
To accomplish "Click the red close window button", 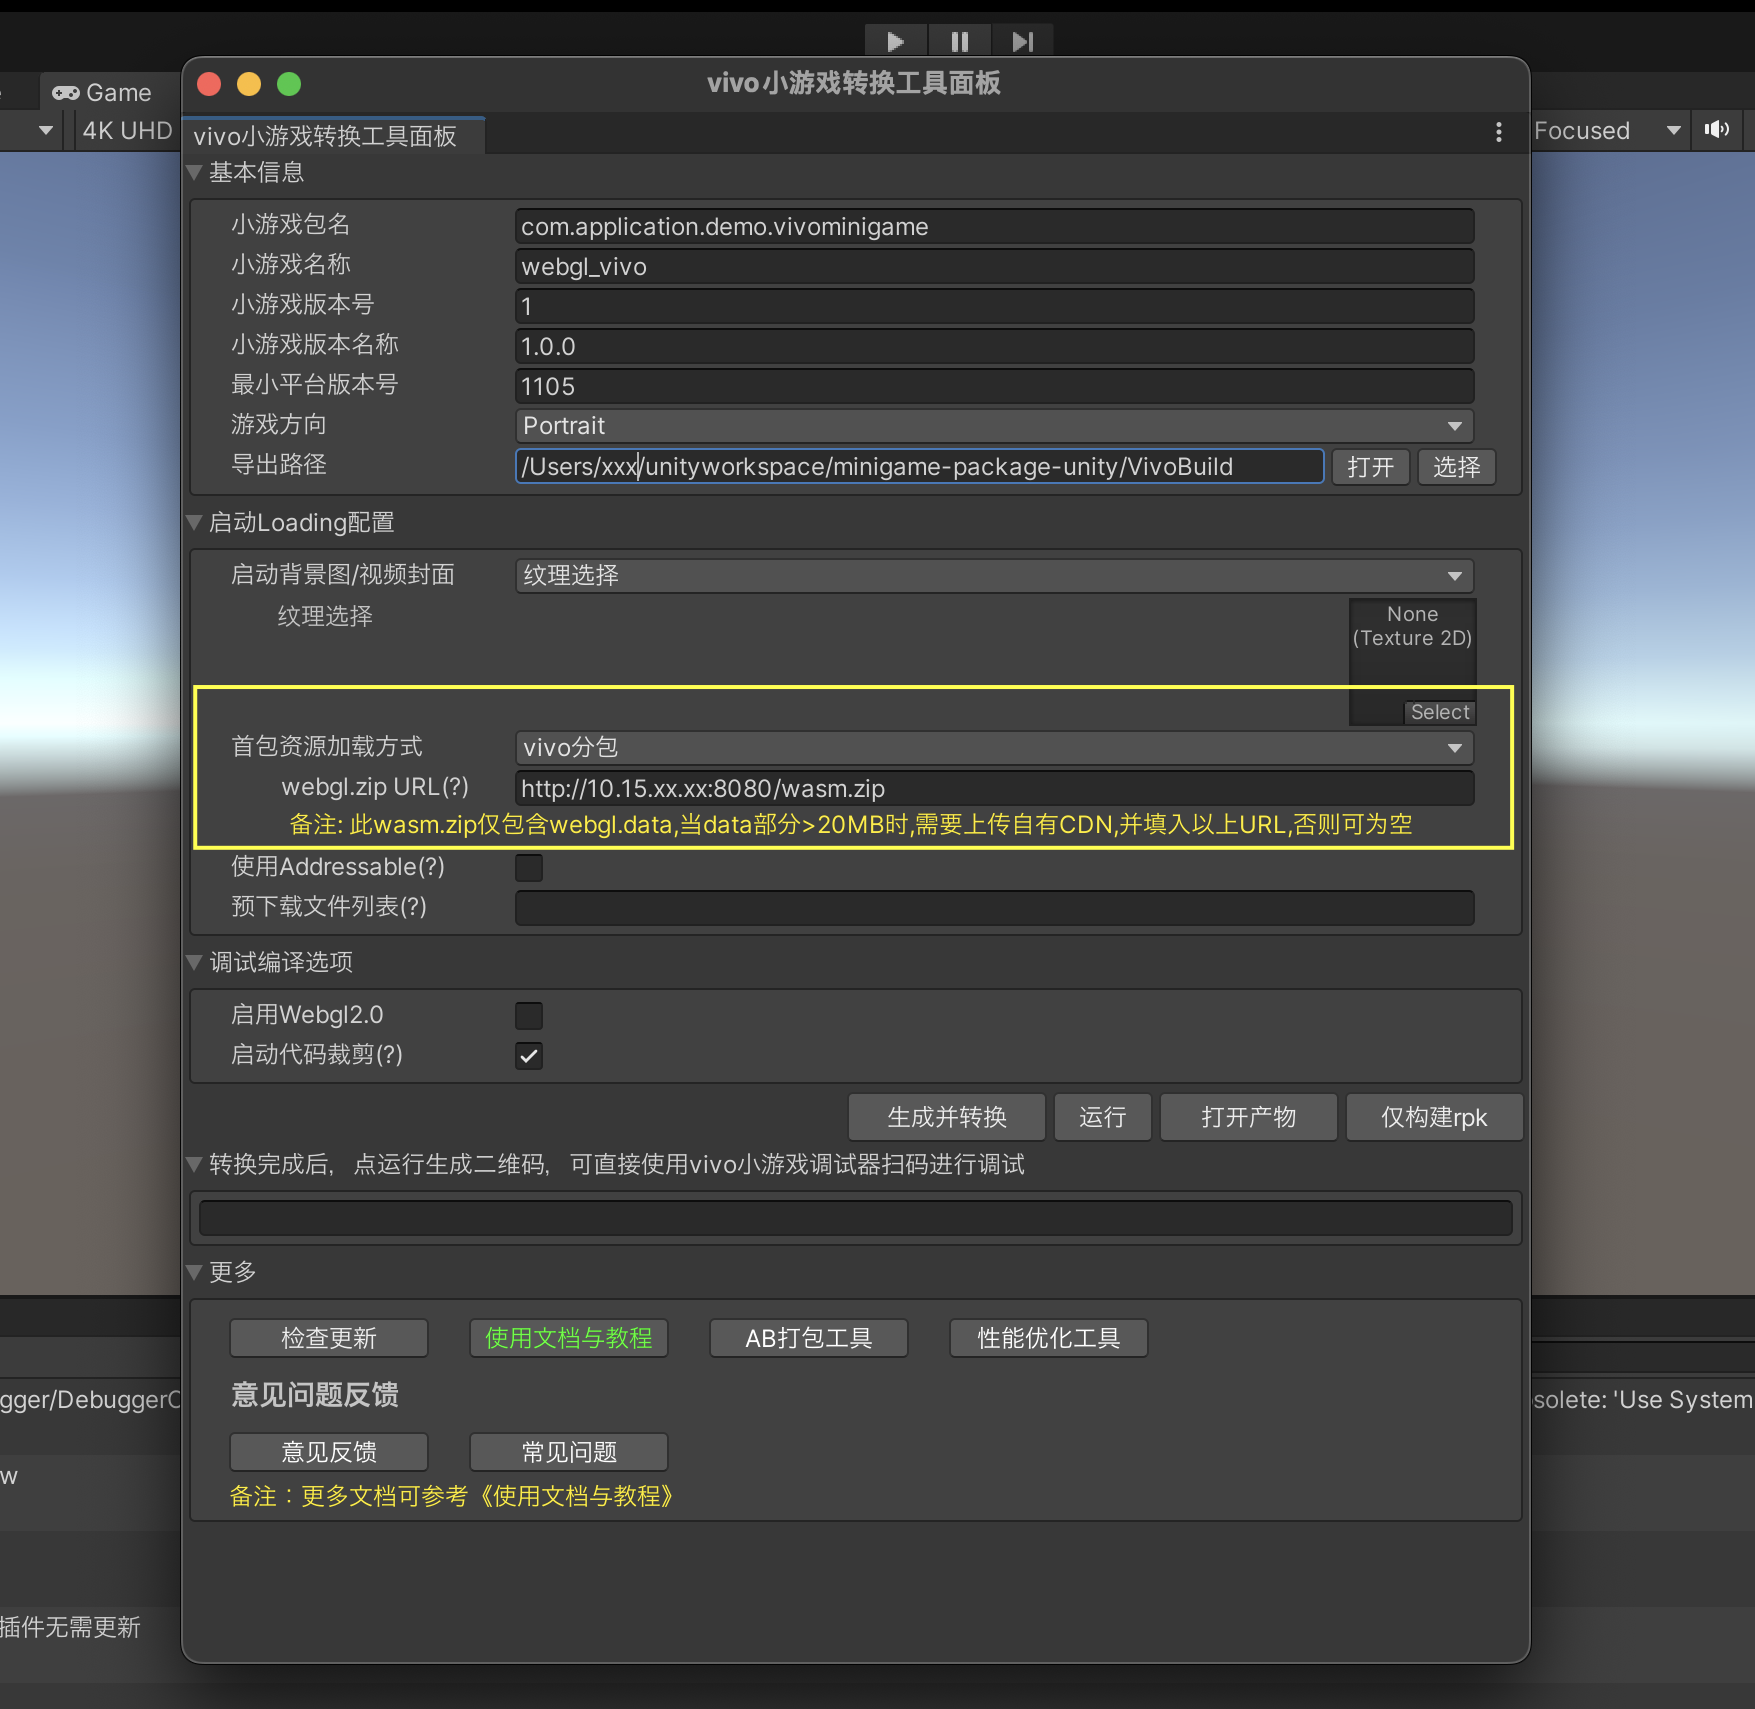I will (x=209, y=84).
